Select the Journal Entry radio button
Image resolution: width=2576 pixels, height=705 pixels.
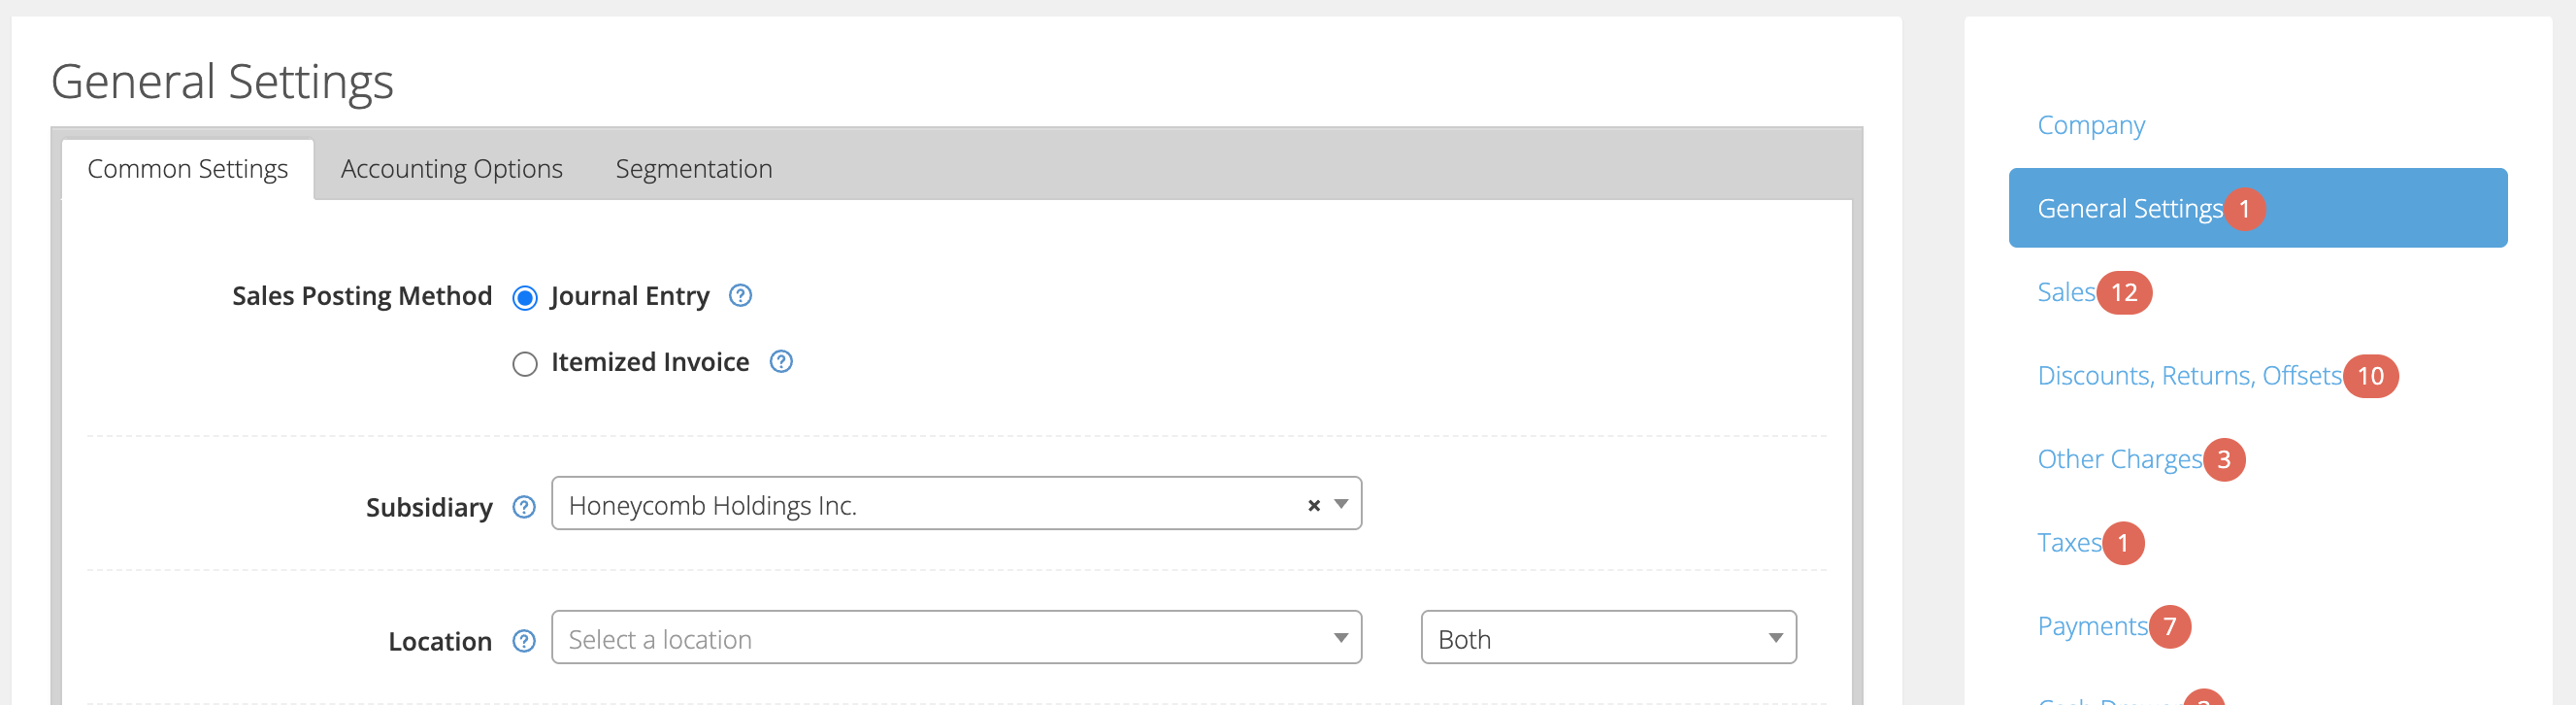(x=525, y=298)
